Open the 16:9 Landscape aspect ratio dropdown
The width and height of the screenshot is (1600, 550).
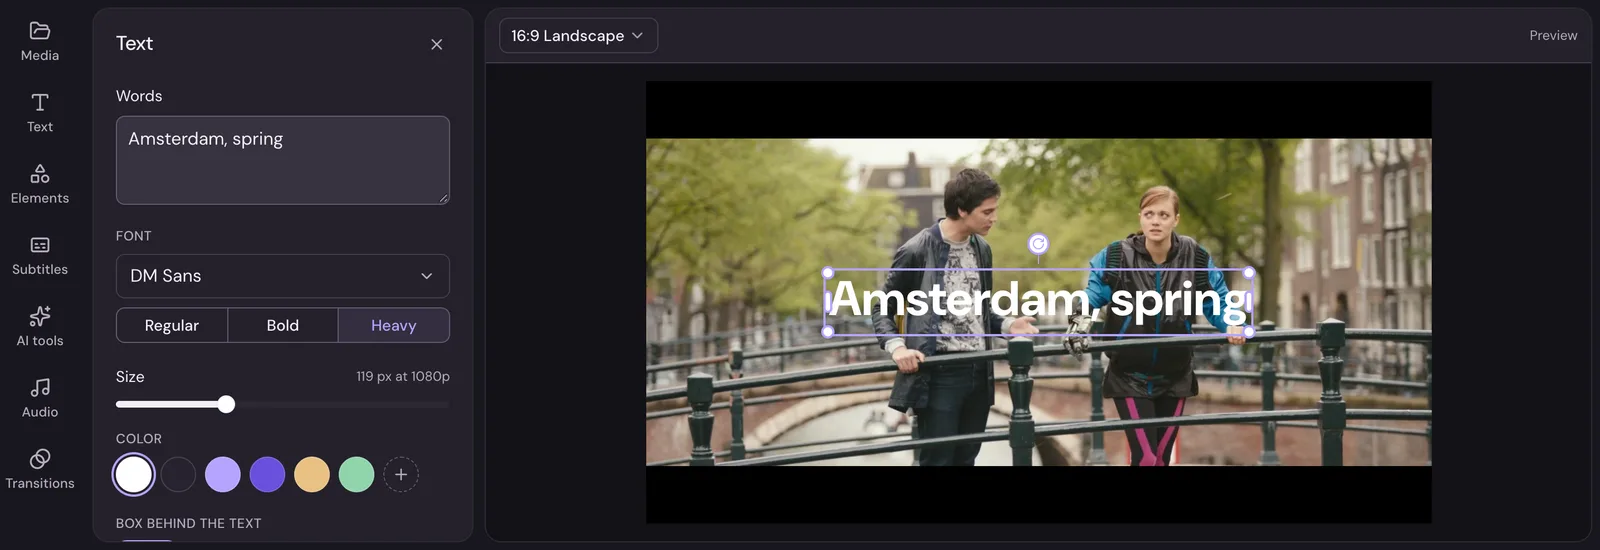[x=578, y=35]
